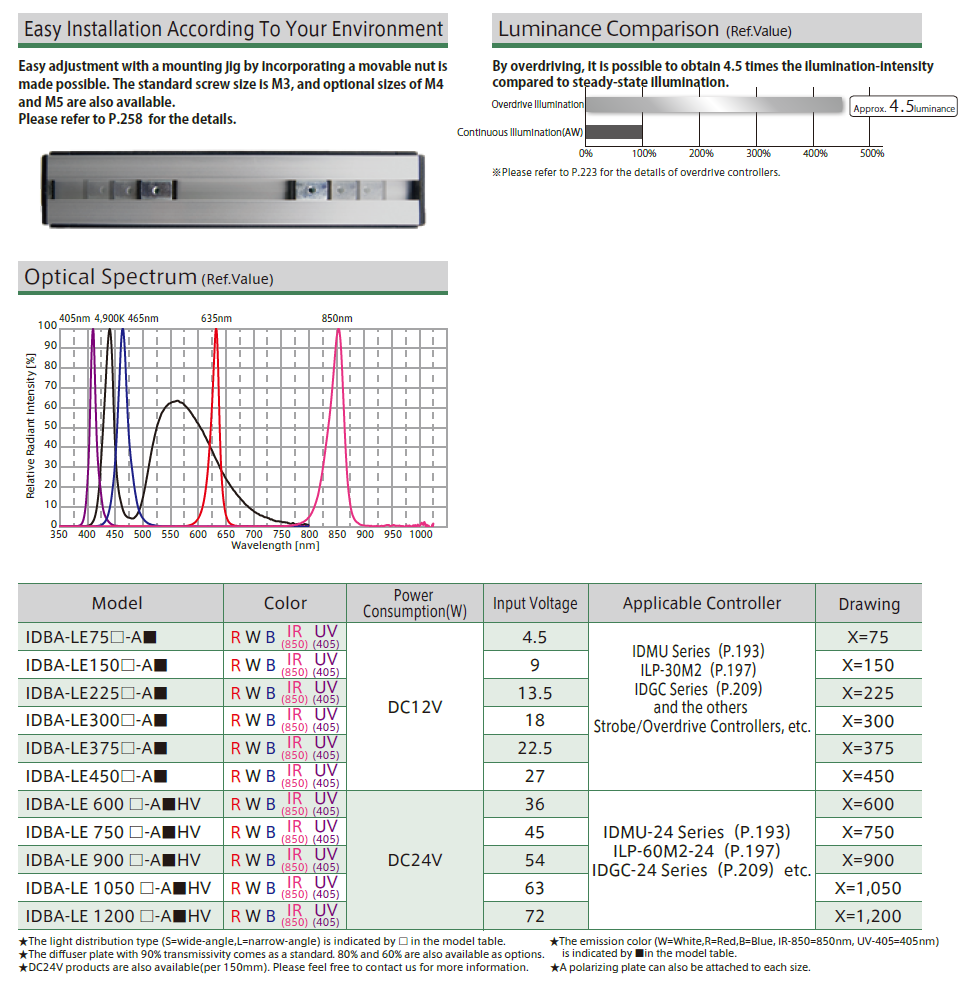Click the 850nm peak label on spectrum

pos(337,318)
